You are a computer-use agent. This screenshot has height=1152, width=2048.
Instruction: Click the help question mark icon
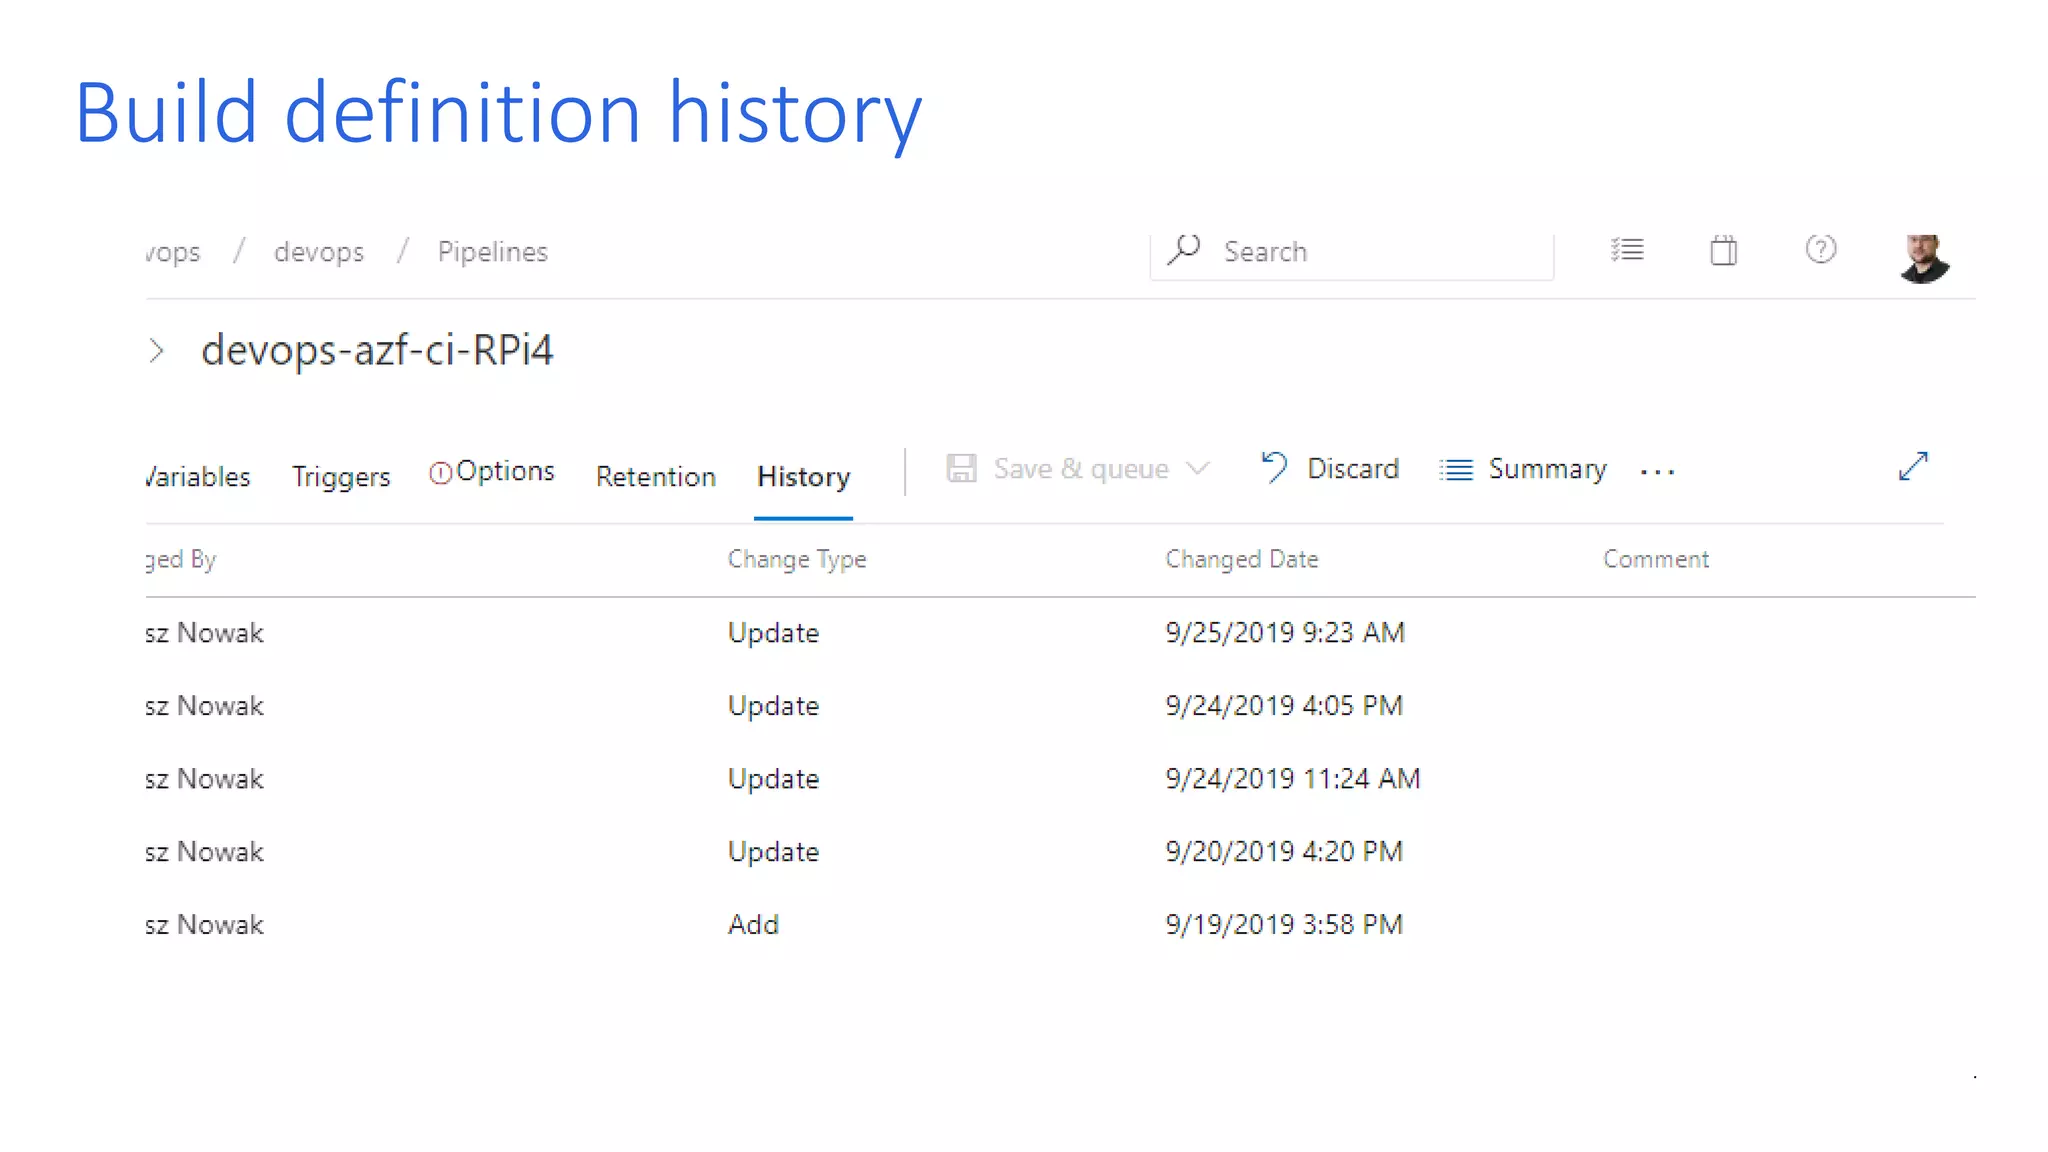[1820, 249]
